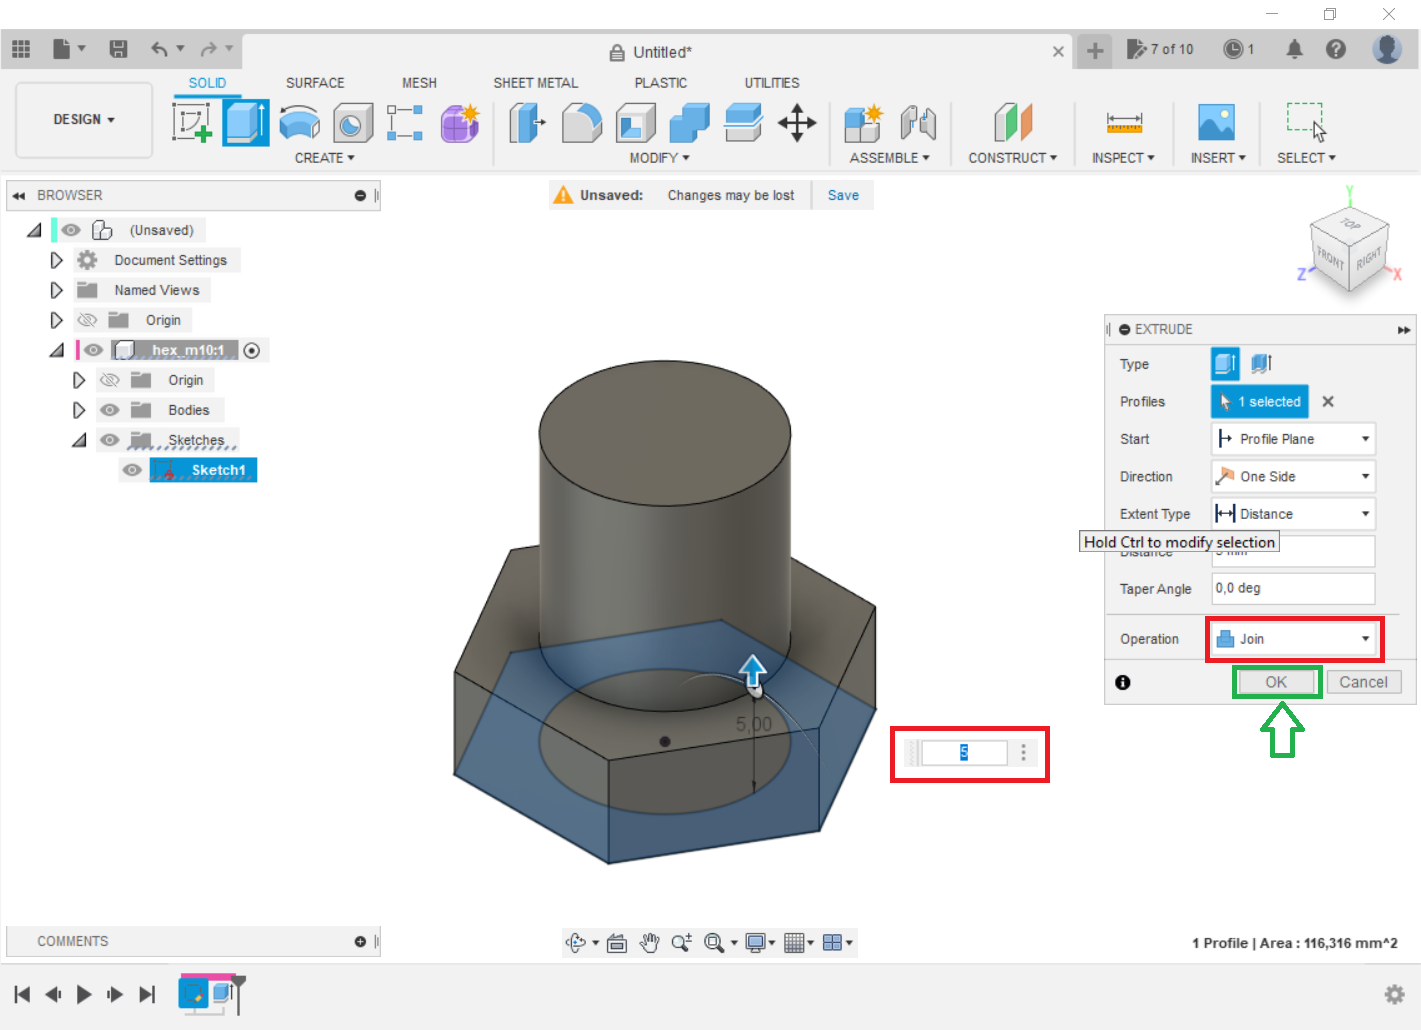The image size is (1421, 1030).
Task: Click the Save link in unsaved warning
Action: 843,195
